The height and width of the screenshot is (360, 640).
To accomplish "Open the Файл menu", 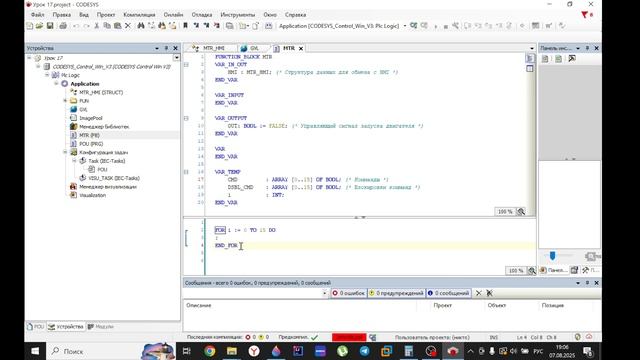I will (38, 15).
